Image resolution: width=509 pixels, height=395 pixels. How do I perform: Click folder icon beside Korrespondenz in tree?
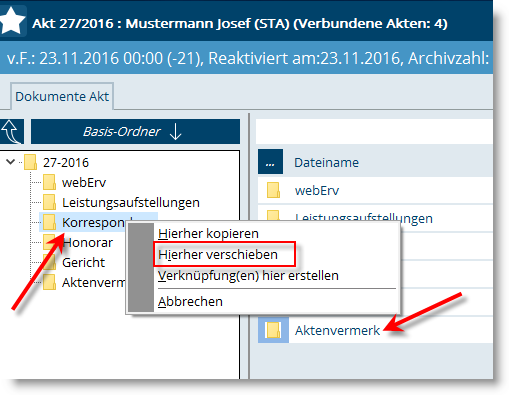click(49, 222)
